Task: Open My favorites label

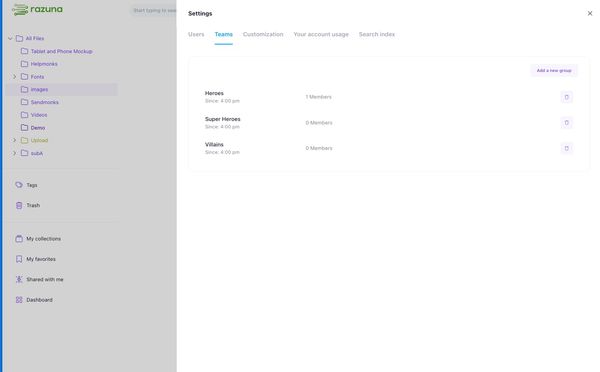Action: [x=41, y=259]
